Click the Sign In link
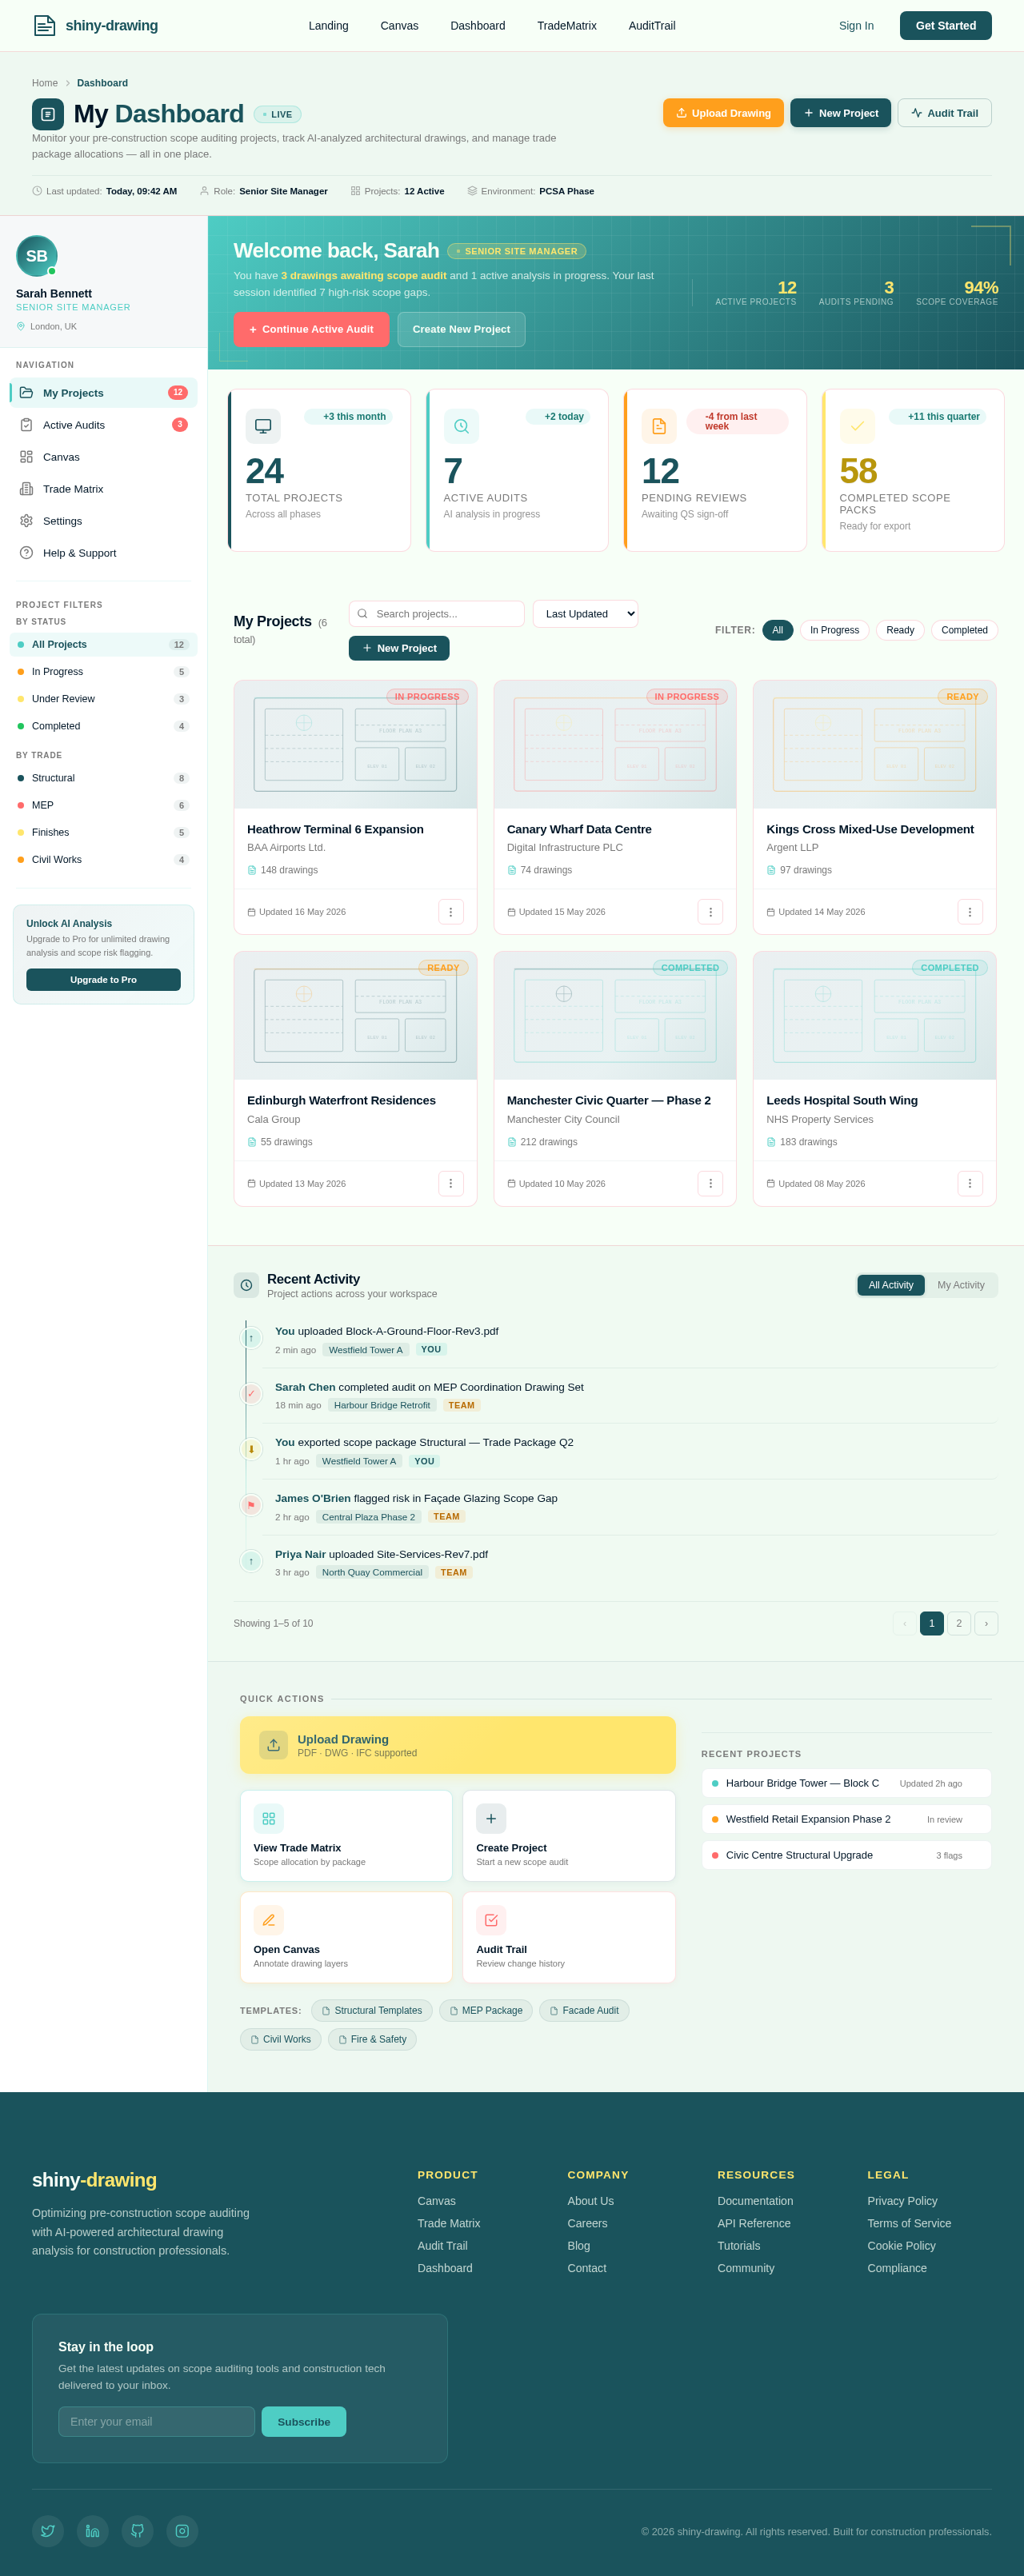1024x2576 pixels. click(x=856, y=26)
